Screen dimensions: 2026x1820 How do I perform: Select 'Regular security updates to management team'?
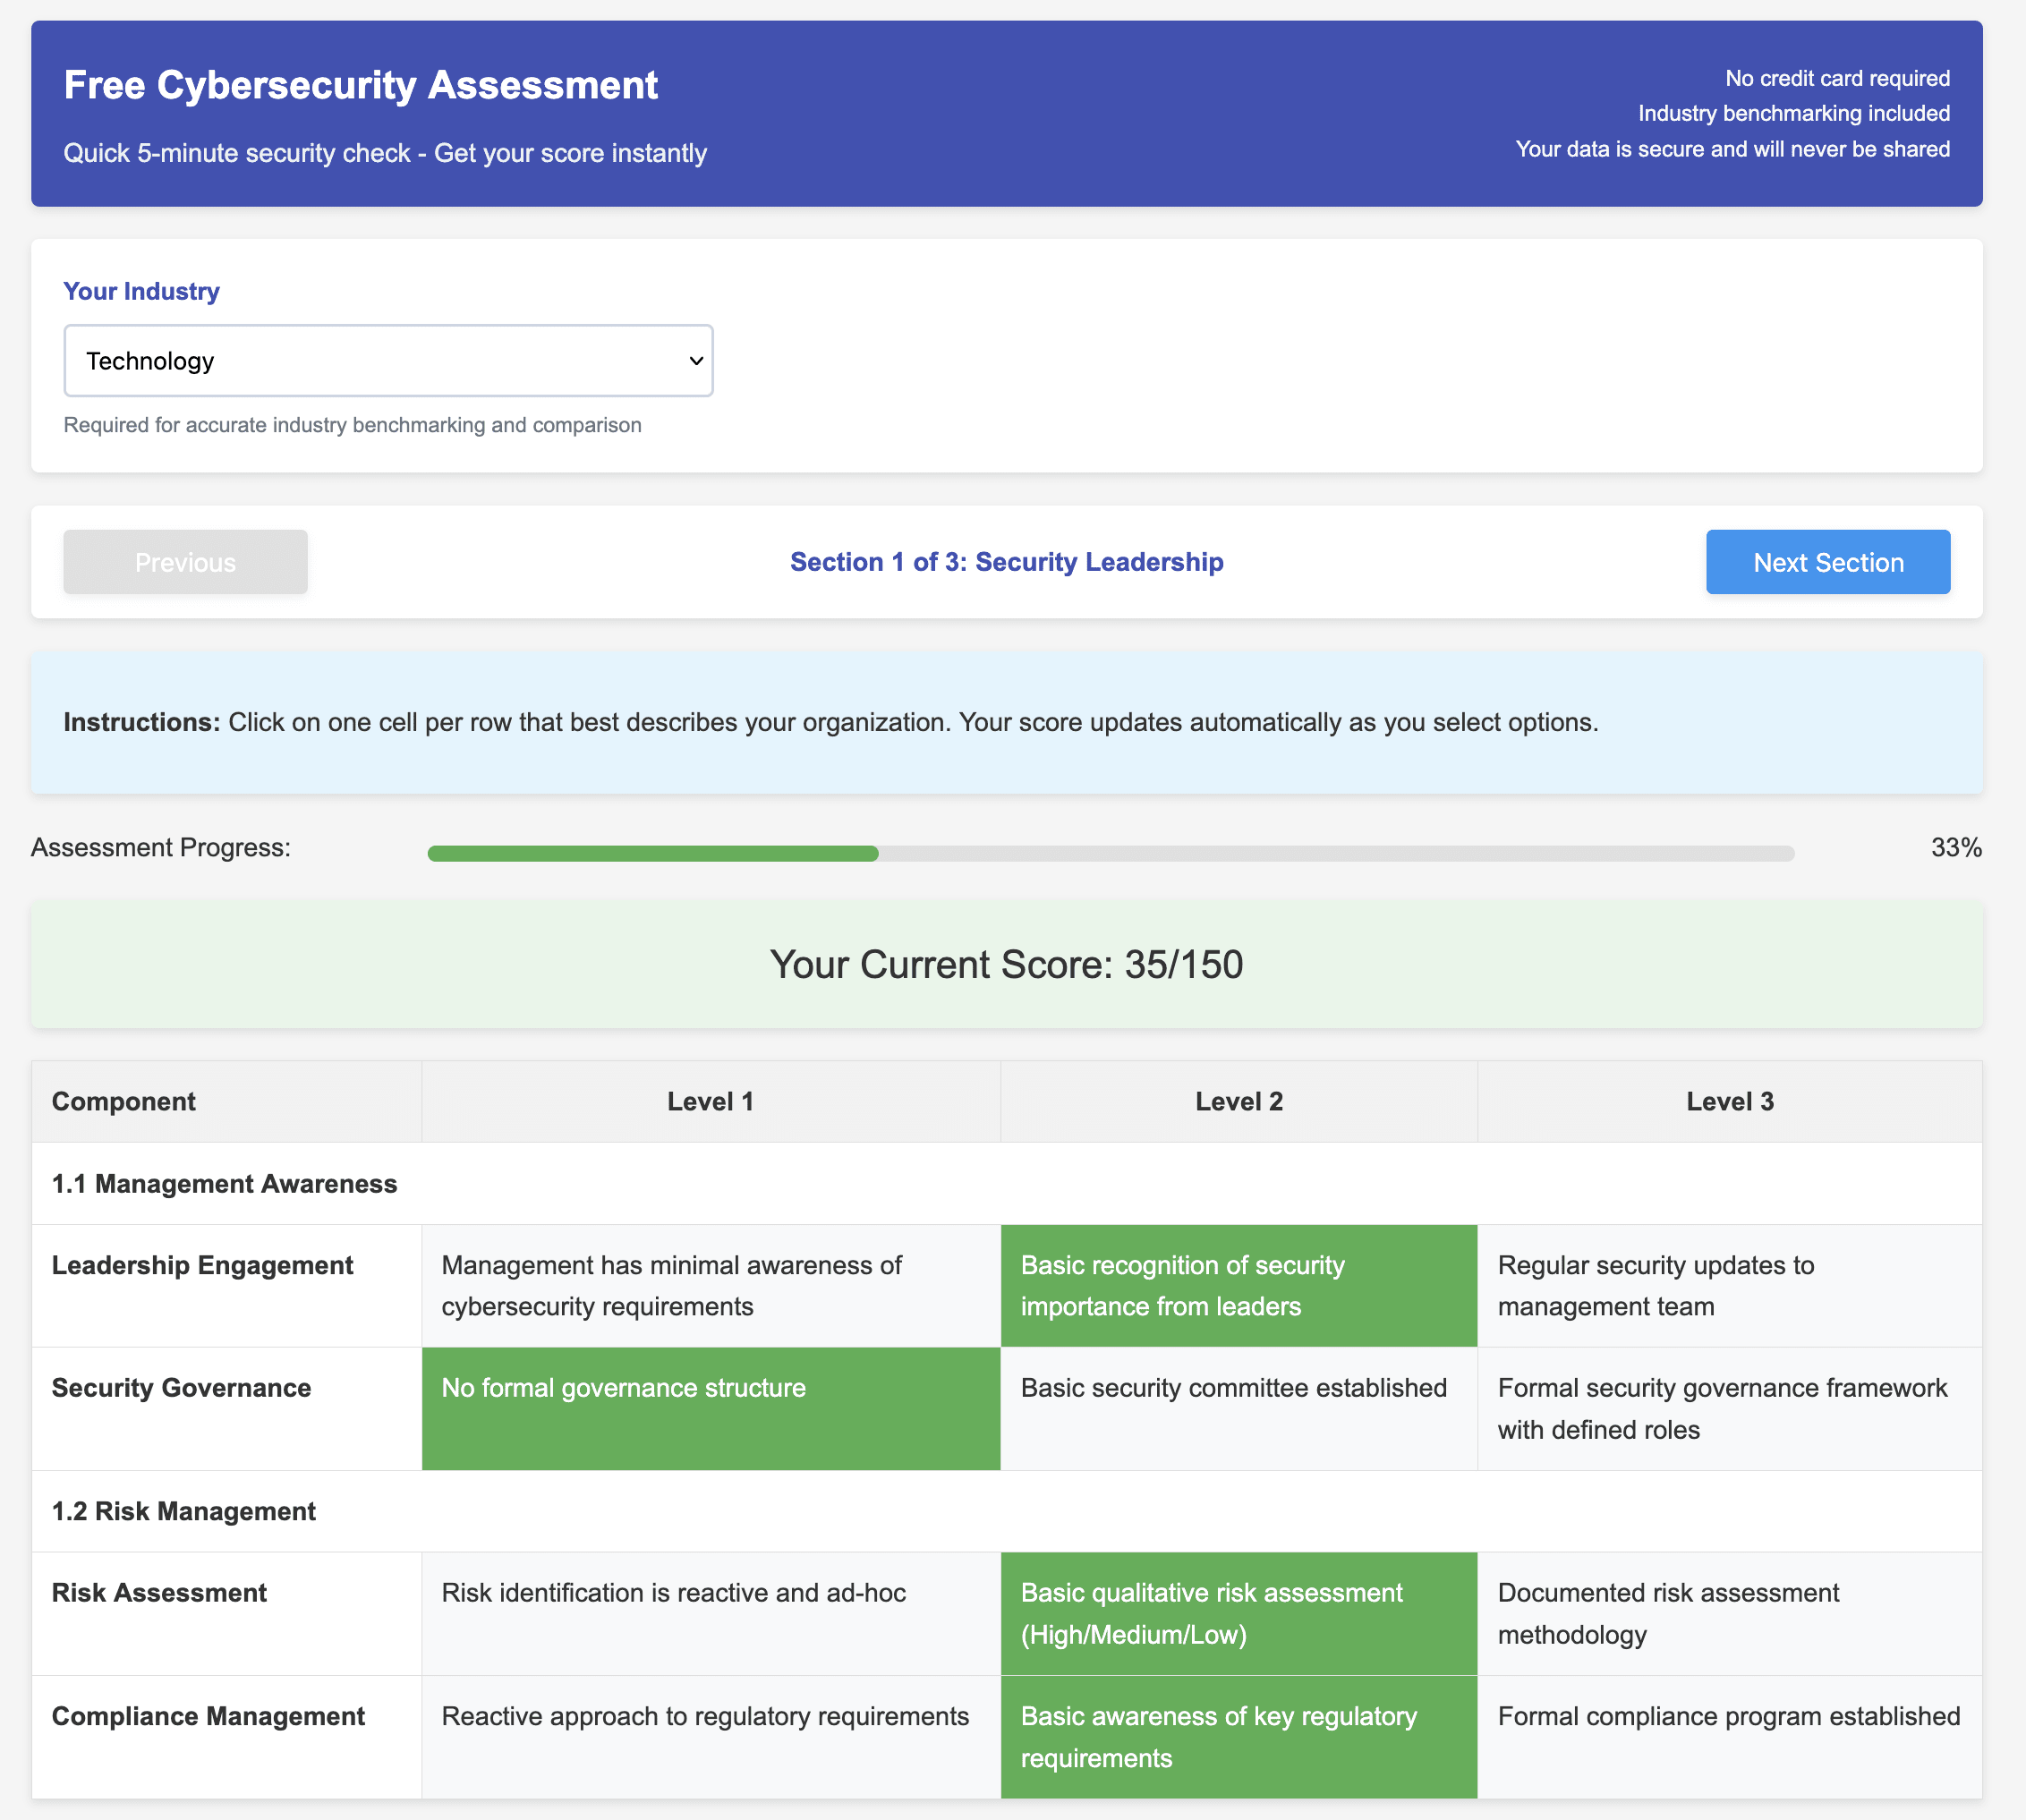coord(1729,1286)
